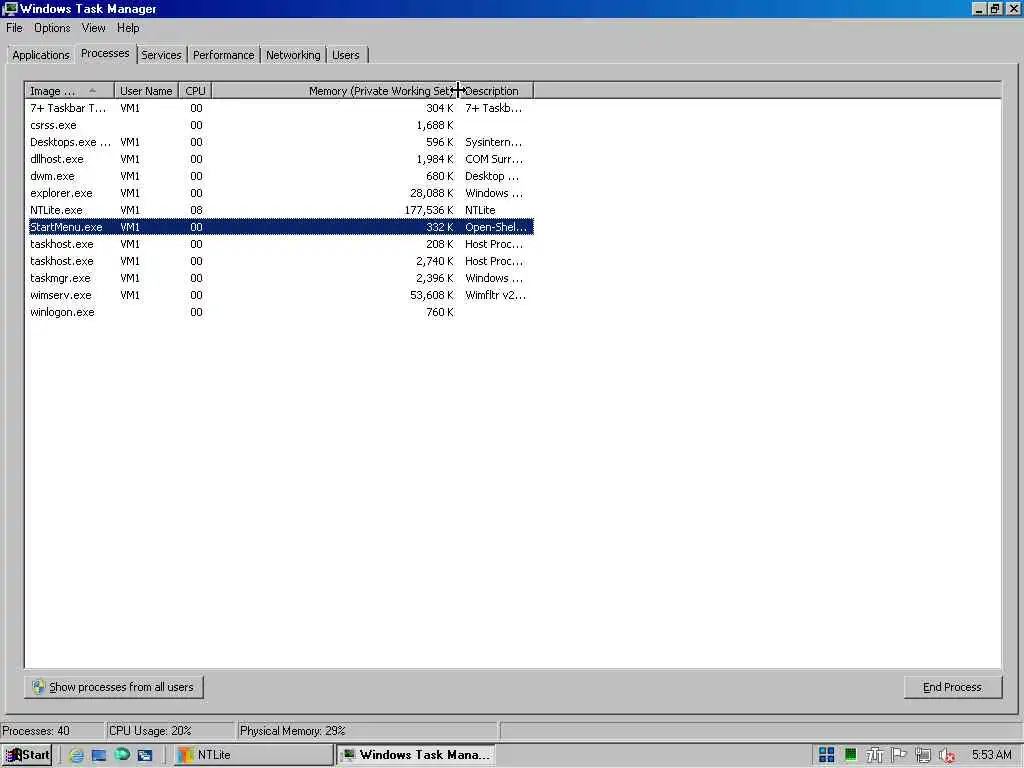The width and height of the screenshot is (1024, 768).
Task: Open the View menu
Action: click(x=93, y=28)
